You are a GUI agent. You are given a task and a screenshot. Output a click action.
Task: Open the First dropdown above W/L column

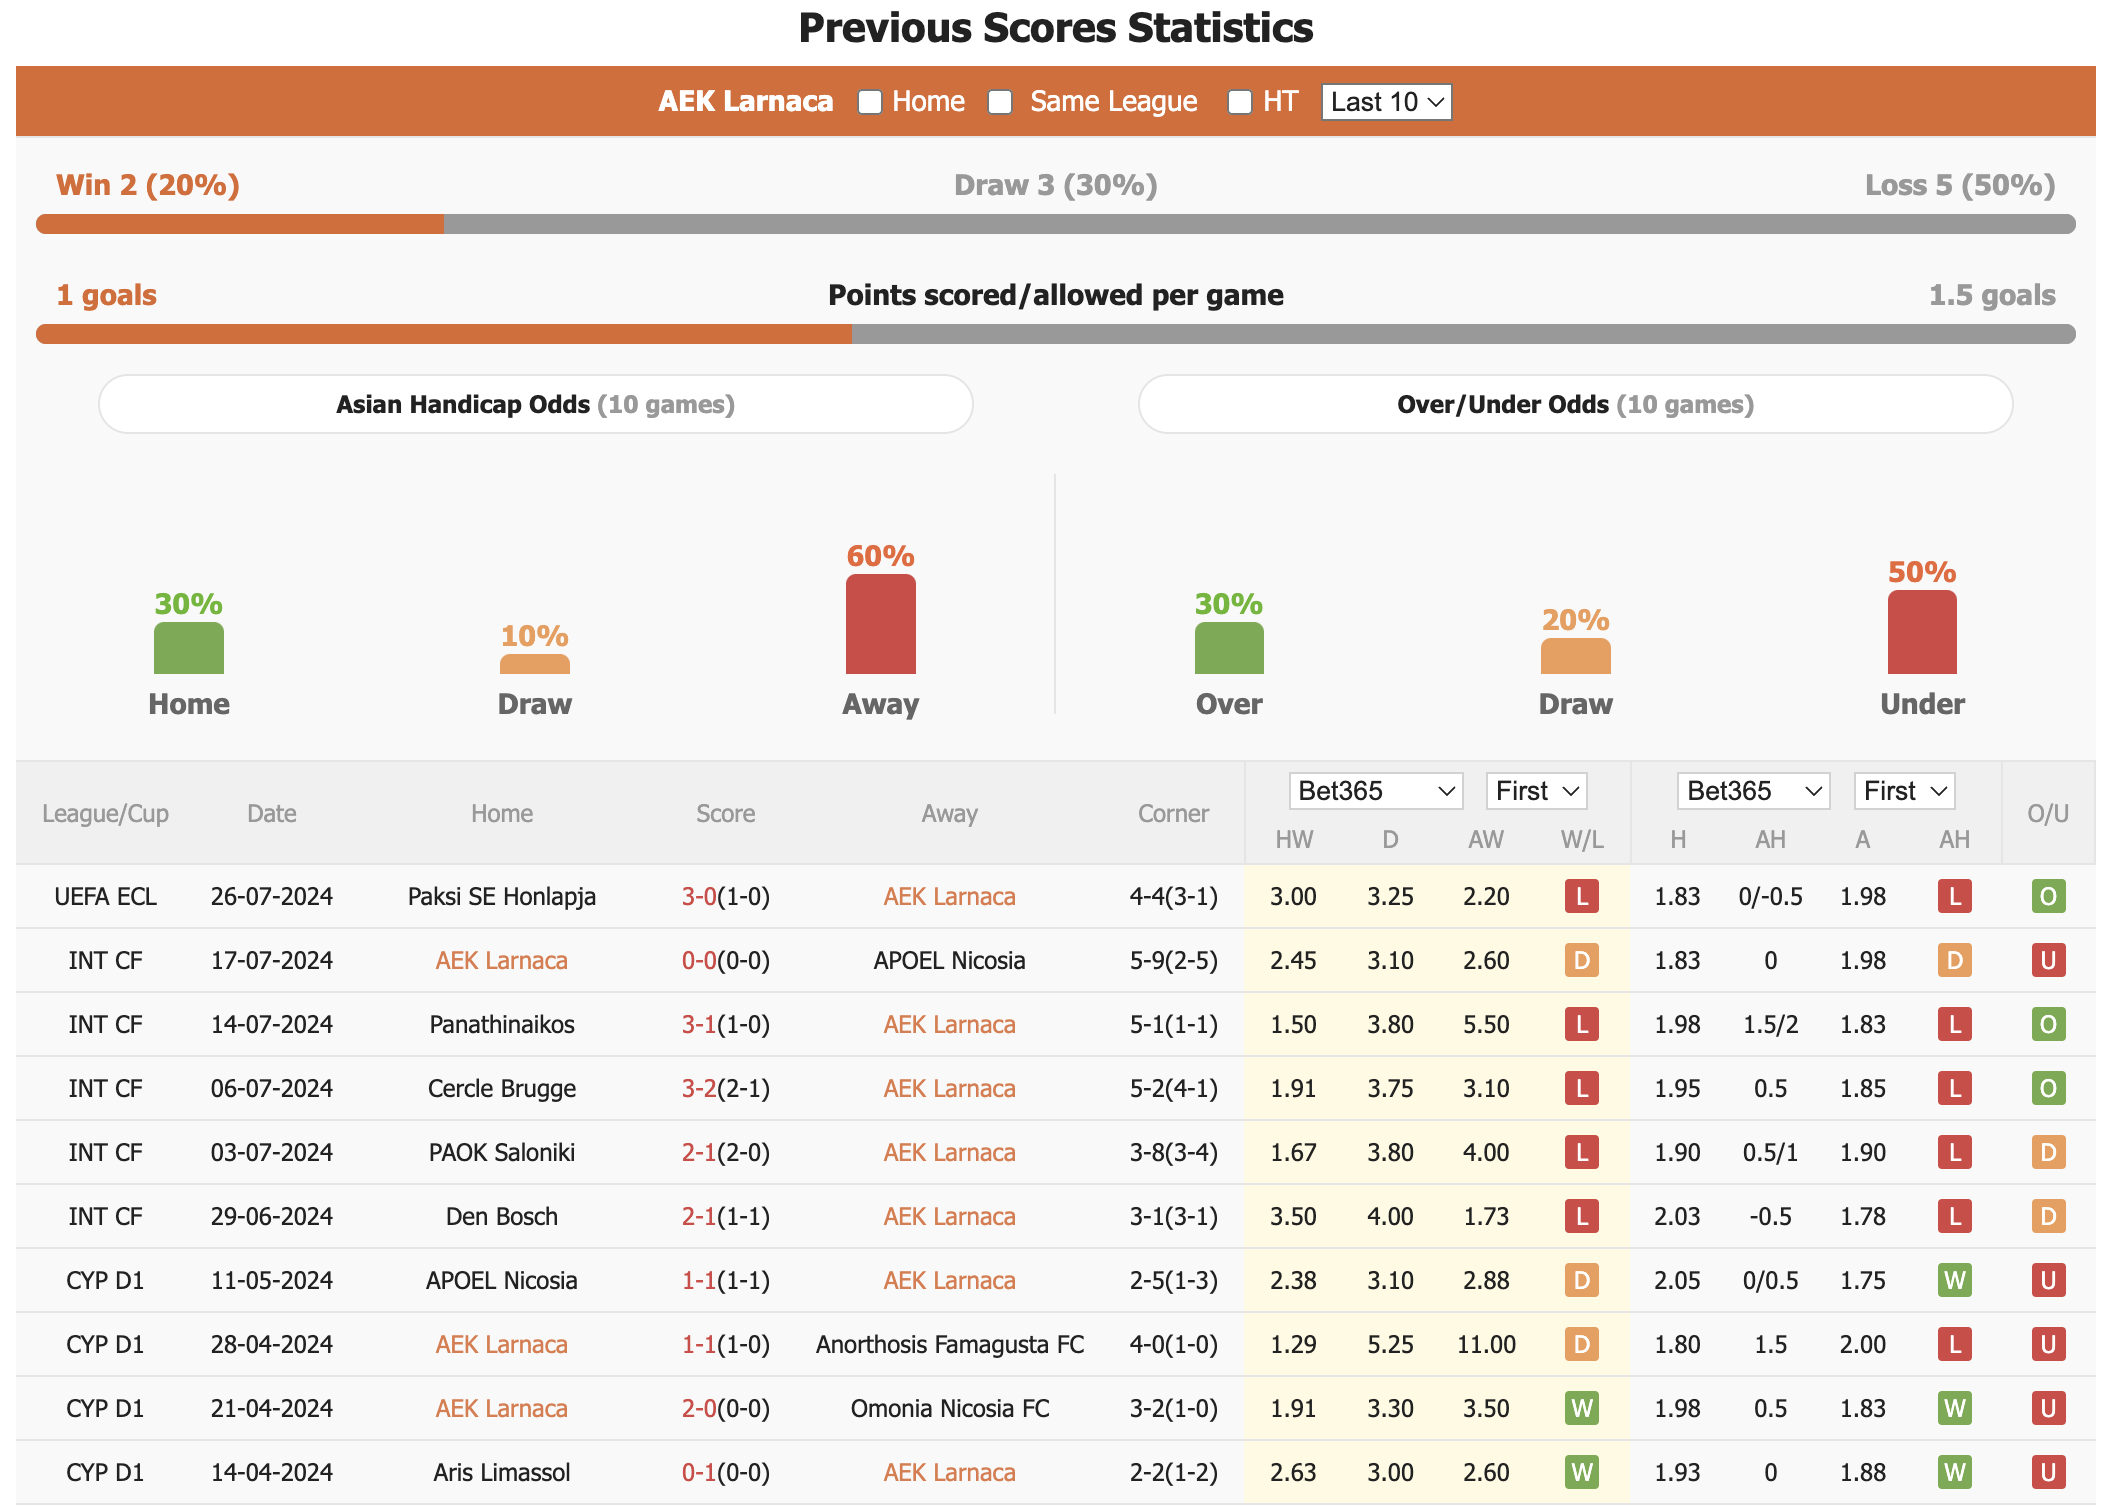click(x=1537, y=791)
